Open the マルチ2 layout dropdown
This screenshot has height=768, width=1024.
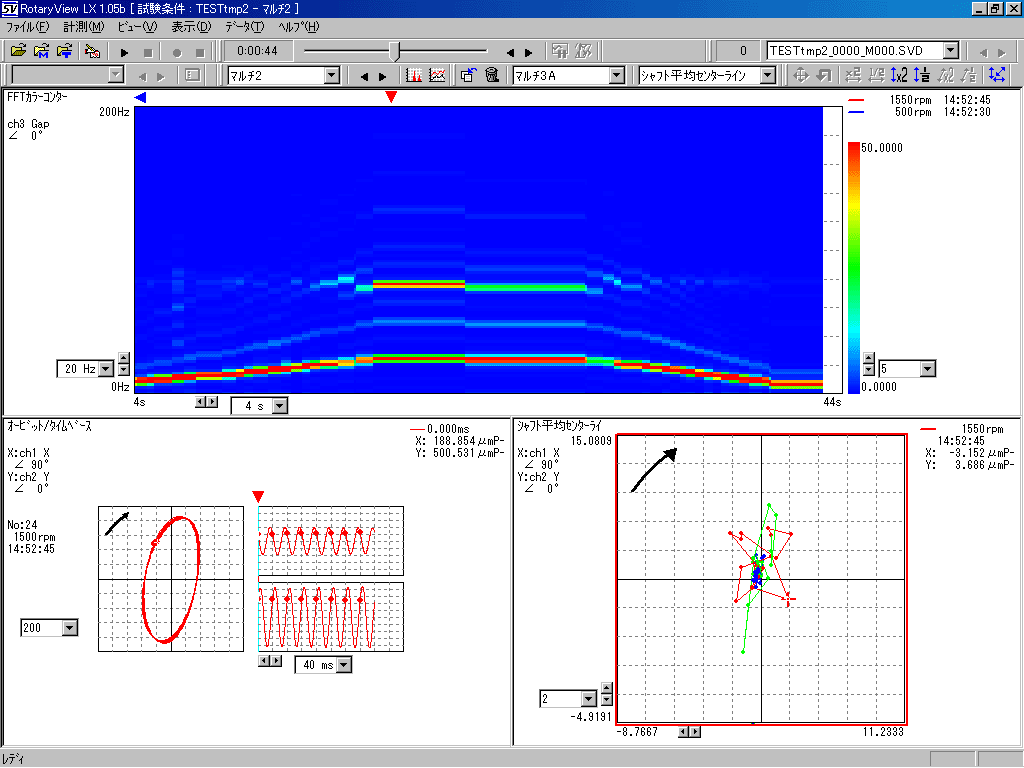(332, 76)
